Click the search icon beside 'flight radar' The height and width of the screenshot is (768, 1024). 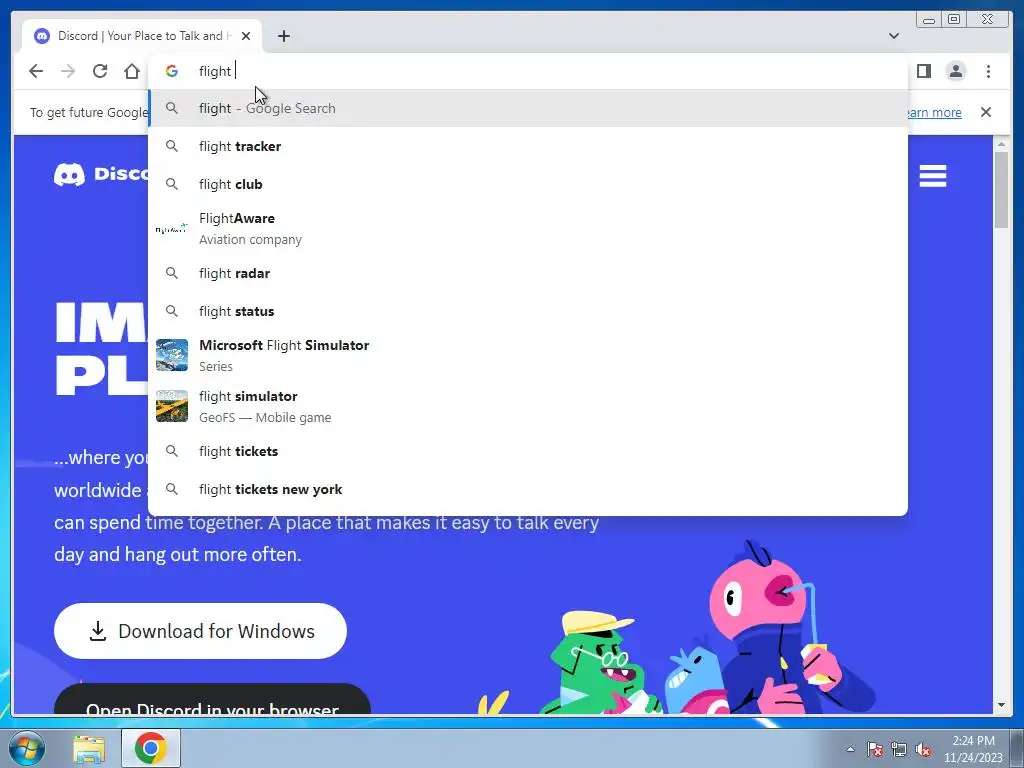click(x=172, y=273)
